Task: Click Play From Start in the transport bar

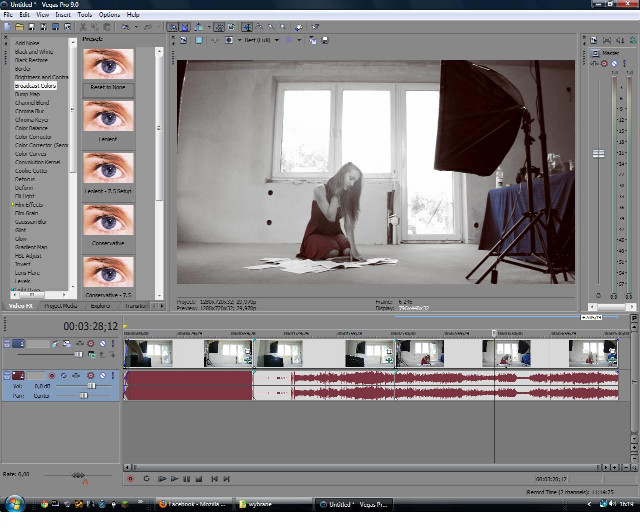Action: [162, 479]
